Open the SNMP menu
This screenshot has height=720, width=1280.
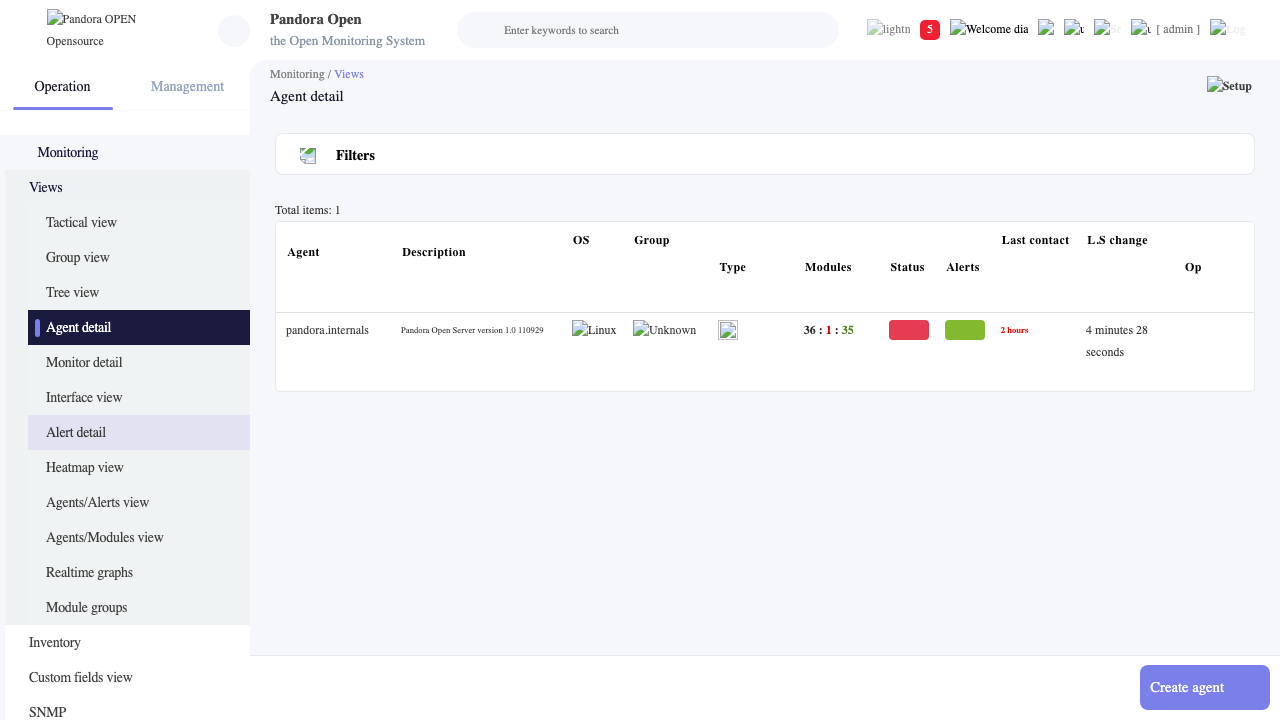[127, 708]
